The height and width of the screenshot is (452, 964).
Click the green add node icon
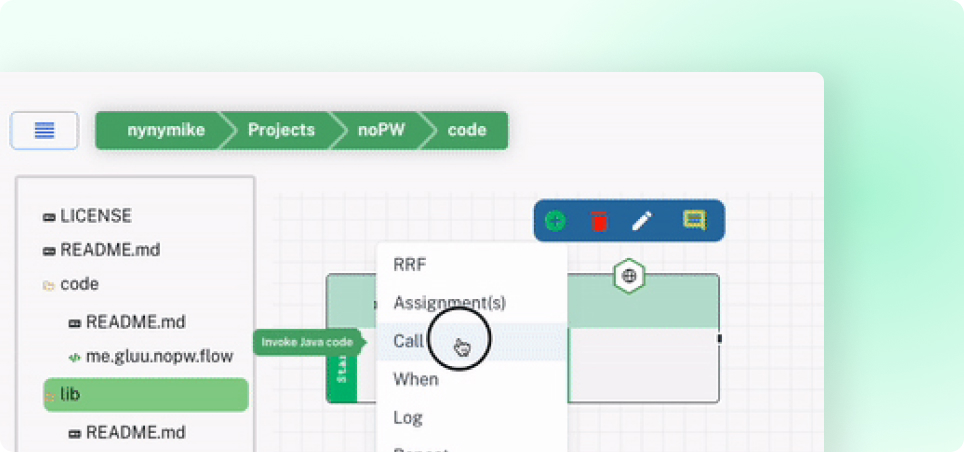pos(555,221)
